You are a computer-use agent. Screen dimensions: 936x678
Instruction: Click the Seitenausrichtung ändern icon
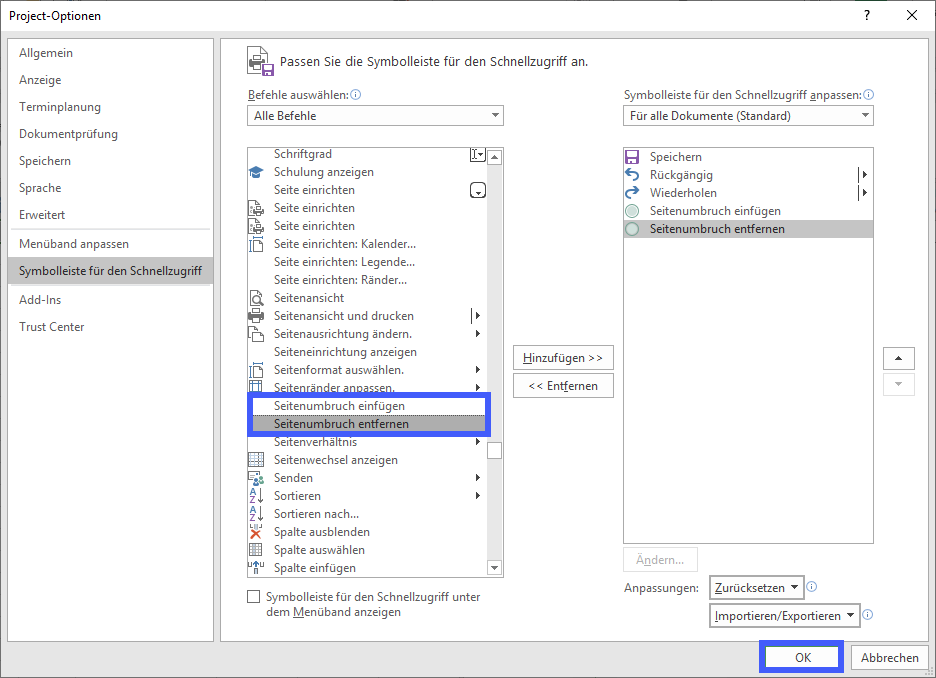click(x=255, y=334)
